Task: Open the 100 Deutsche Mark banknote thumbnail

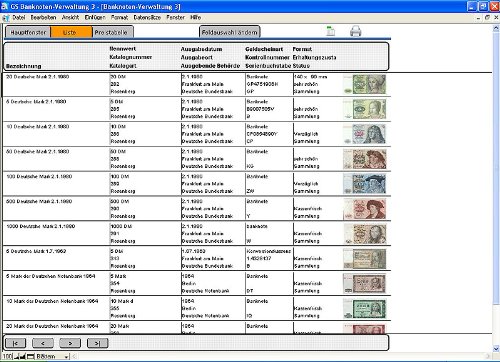Action: (365, 184)
